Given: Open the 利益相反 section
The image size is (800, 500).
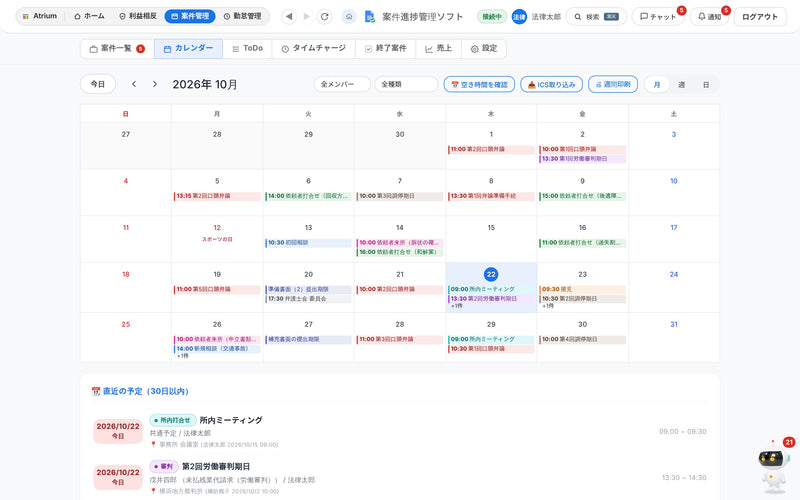Looking at the screenshot, I should (x=138, y=16).
